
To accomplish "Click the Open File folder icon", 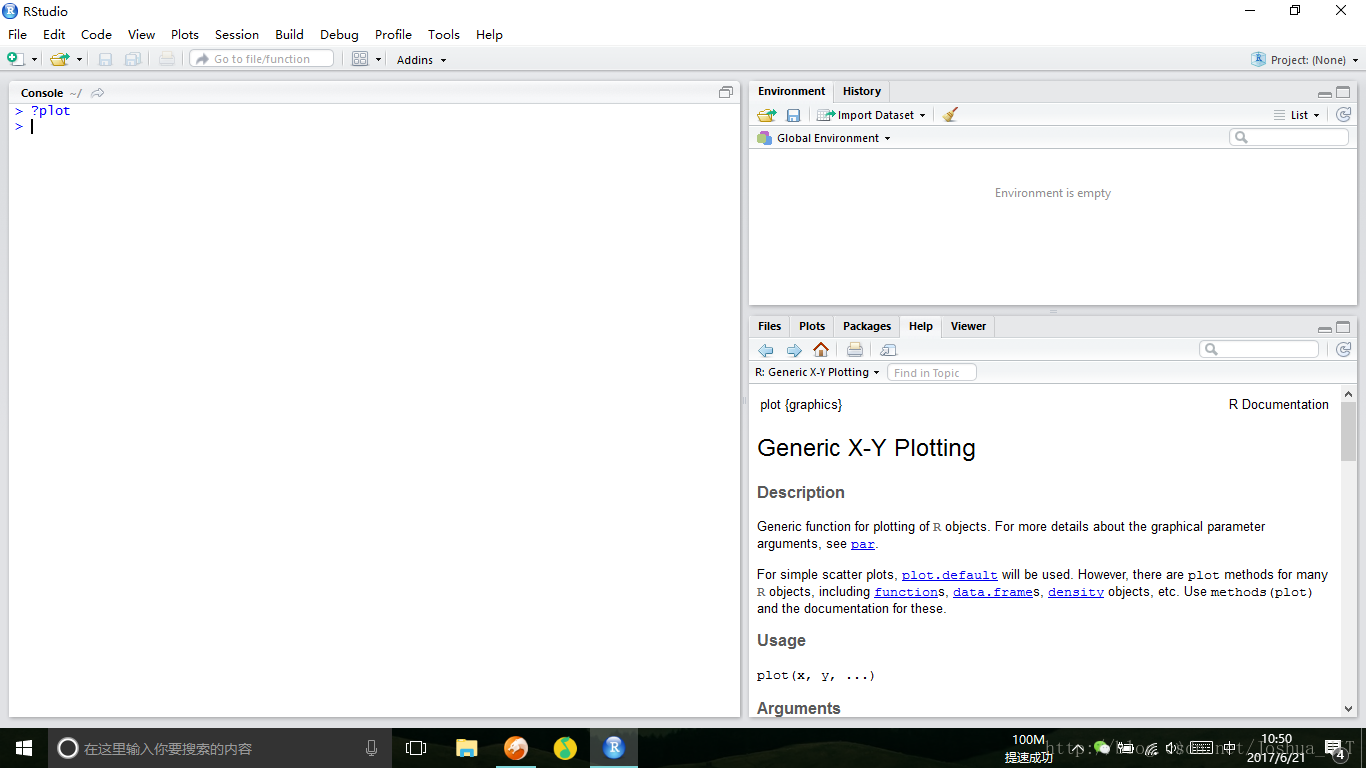I will coord(60,59).
